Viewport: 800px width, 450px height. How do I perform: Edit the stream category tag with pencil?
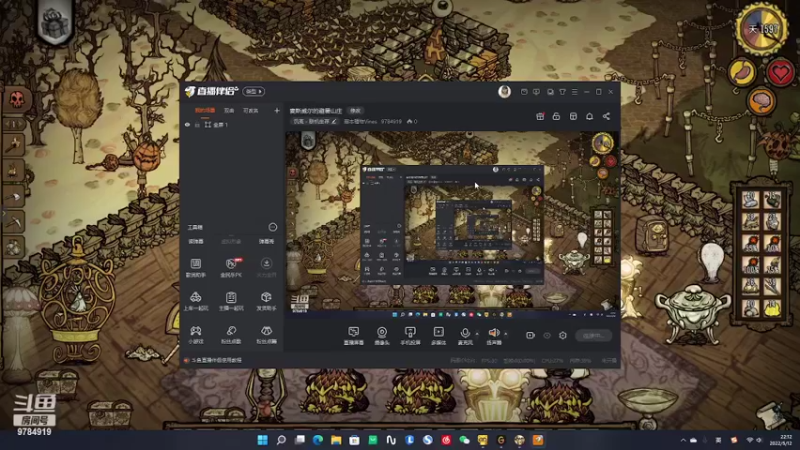click(x=334, y=121)
